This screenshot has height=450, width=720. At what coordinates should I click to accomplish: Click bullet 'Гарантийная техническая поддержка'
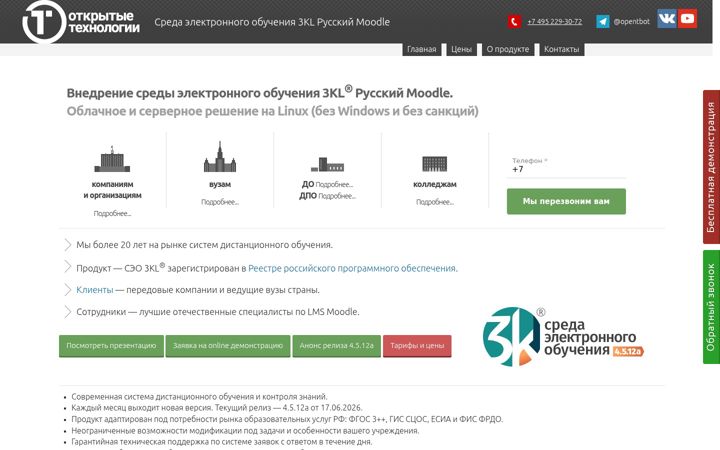221,442
